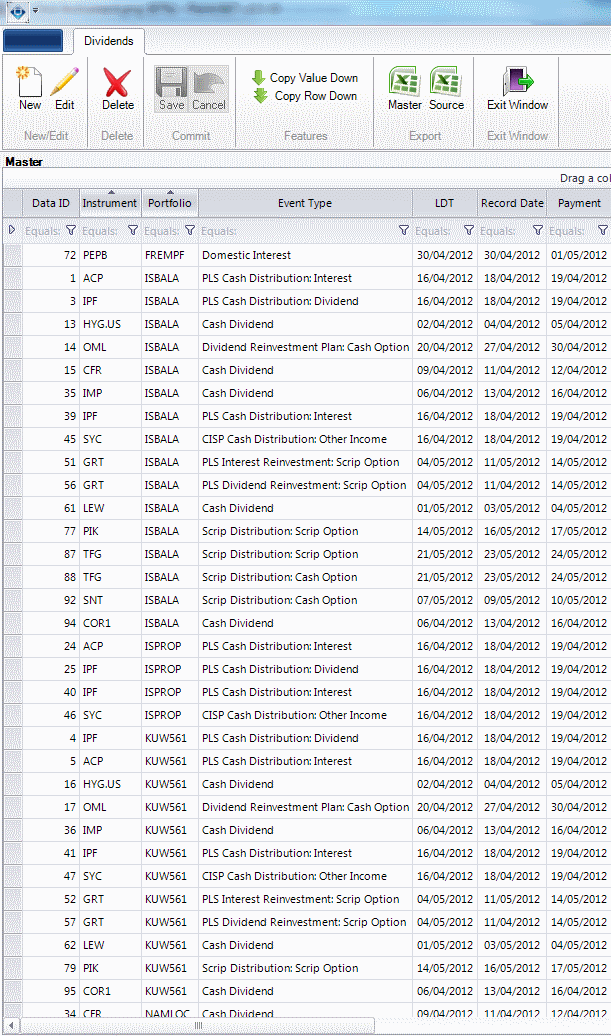Sort by the Payment column header
611x1036 pixels.
579,203
